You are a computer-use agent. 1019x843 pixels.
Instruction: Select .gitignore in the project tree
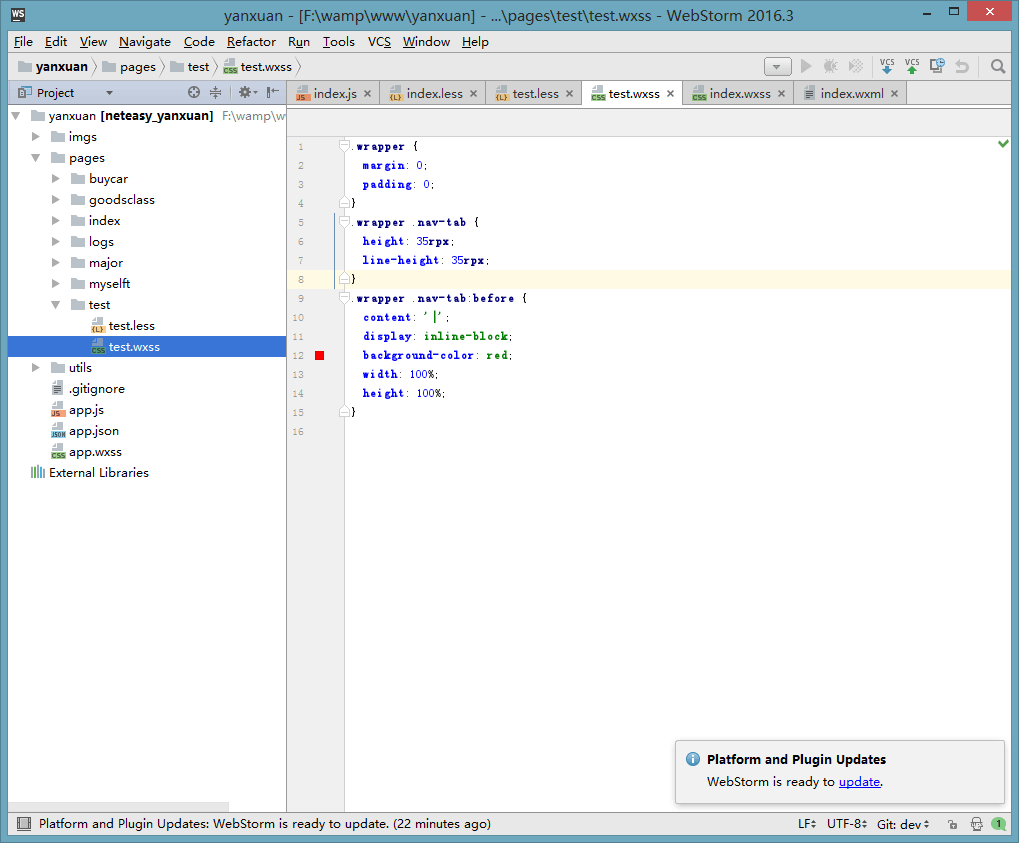pos(96,389)
